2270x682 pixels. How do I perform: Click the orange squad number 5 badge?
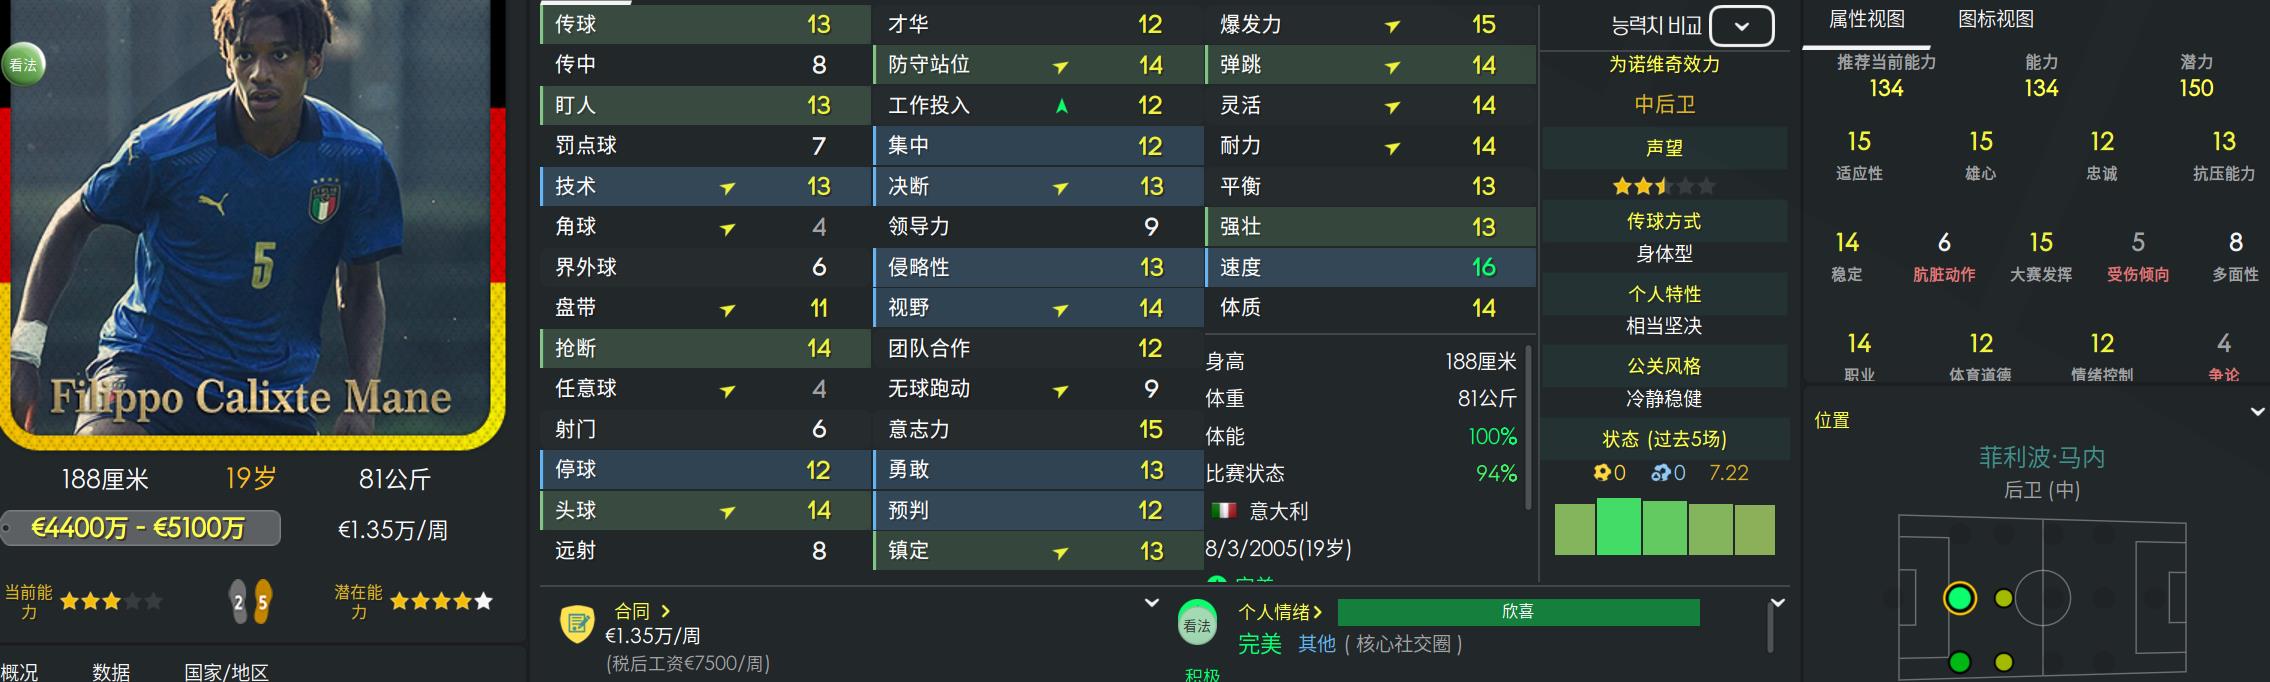pos(262,602)
